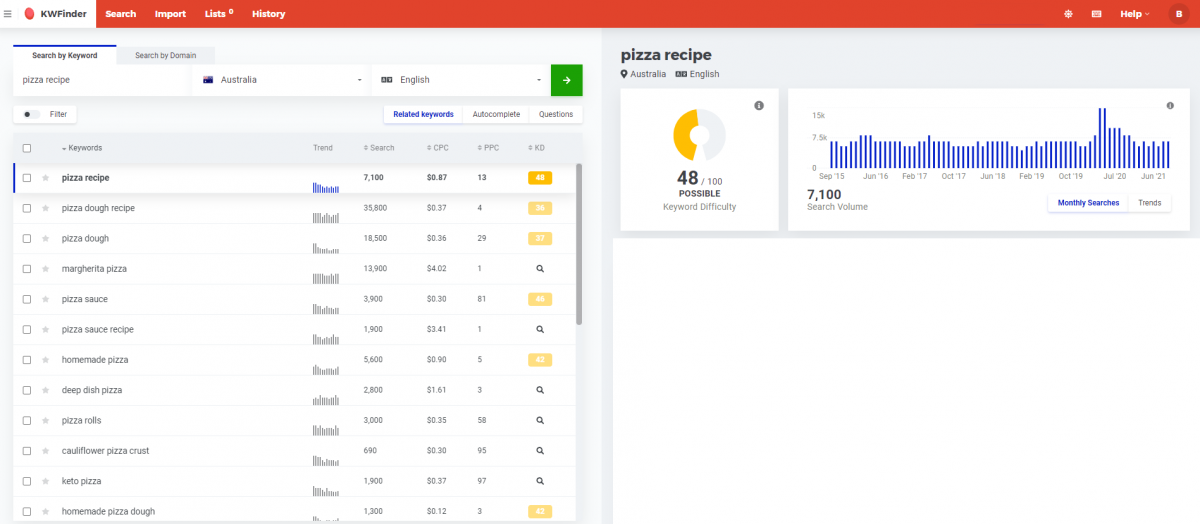Open the English language dropdown

[x=461, y=80]
